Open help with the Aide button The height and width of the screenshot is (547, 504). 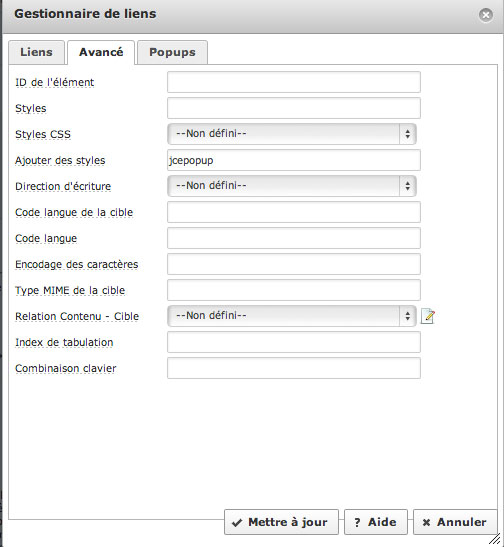pyautogui.click(x=376, y=522)
